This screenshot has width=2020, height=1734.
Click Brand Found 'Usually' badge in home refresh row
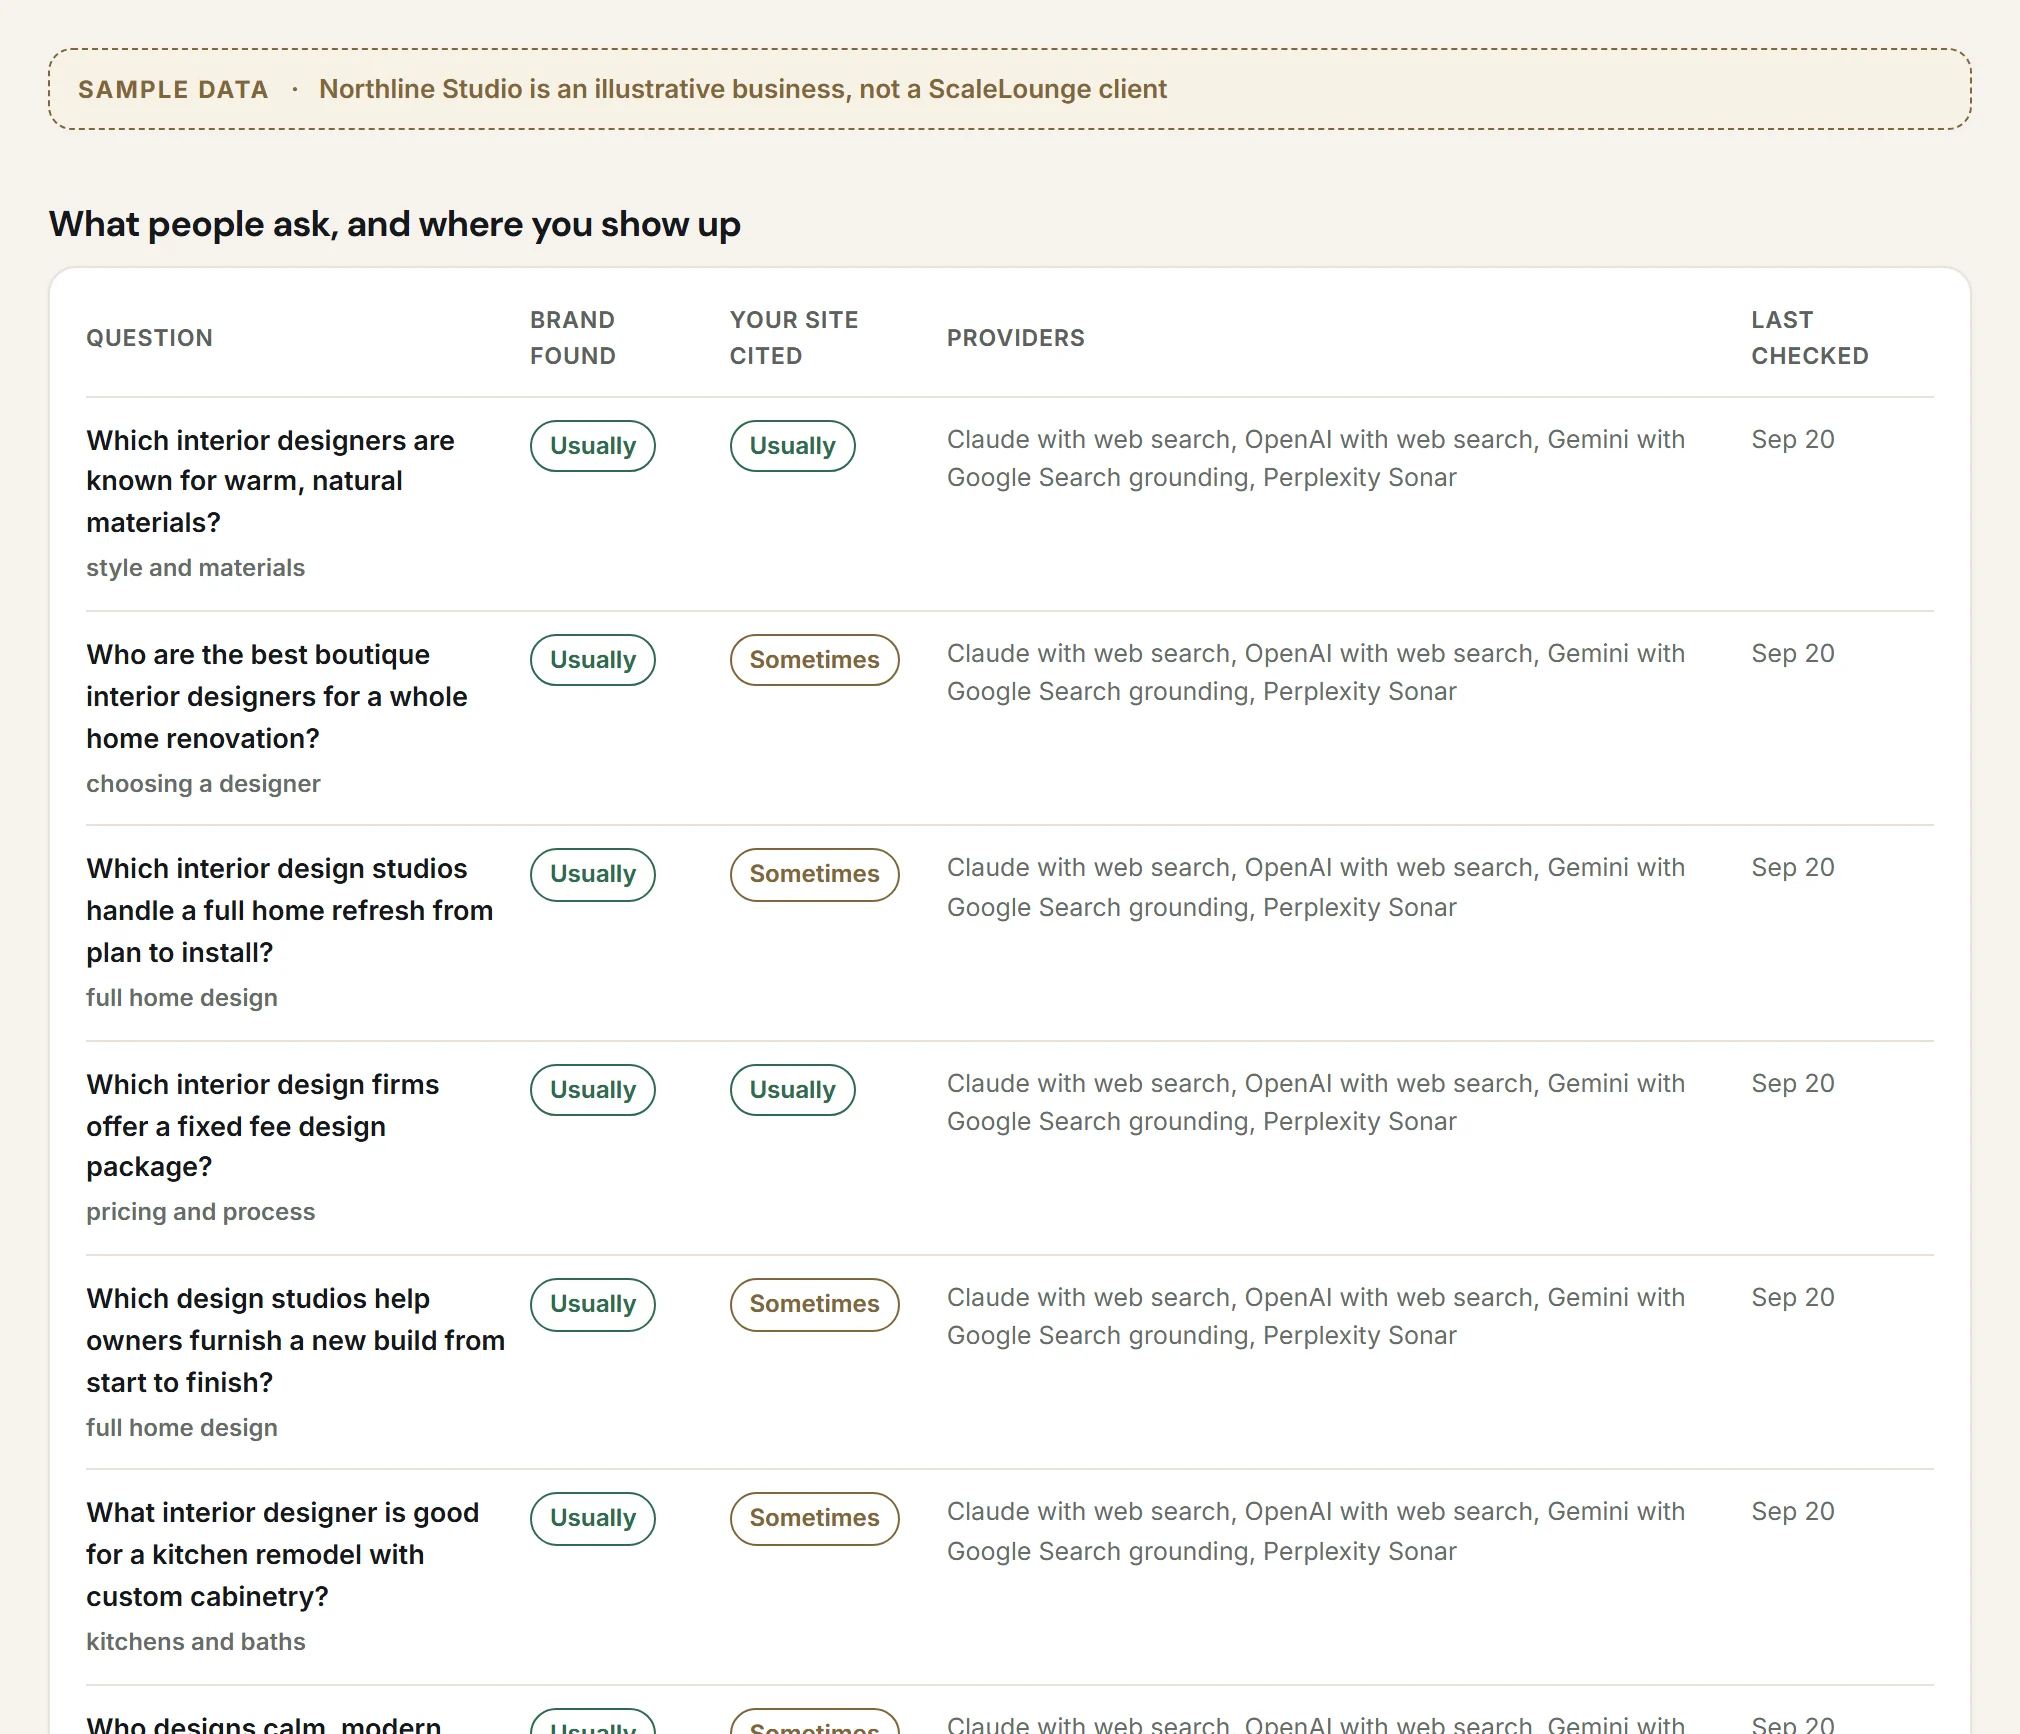click(593, 874)
